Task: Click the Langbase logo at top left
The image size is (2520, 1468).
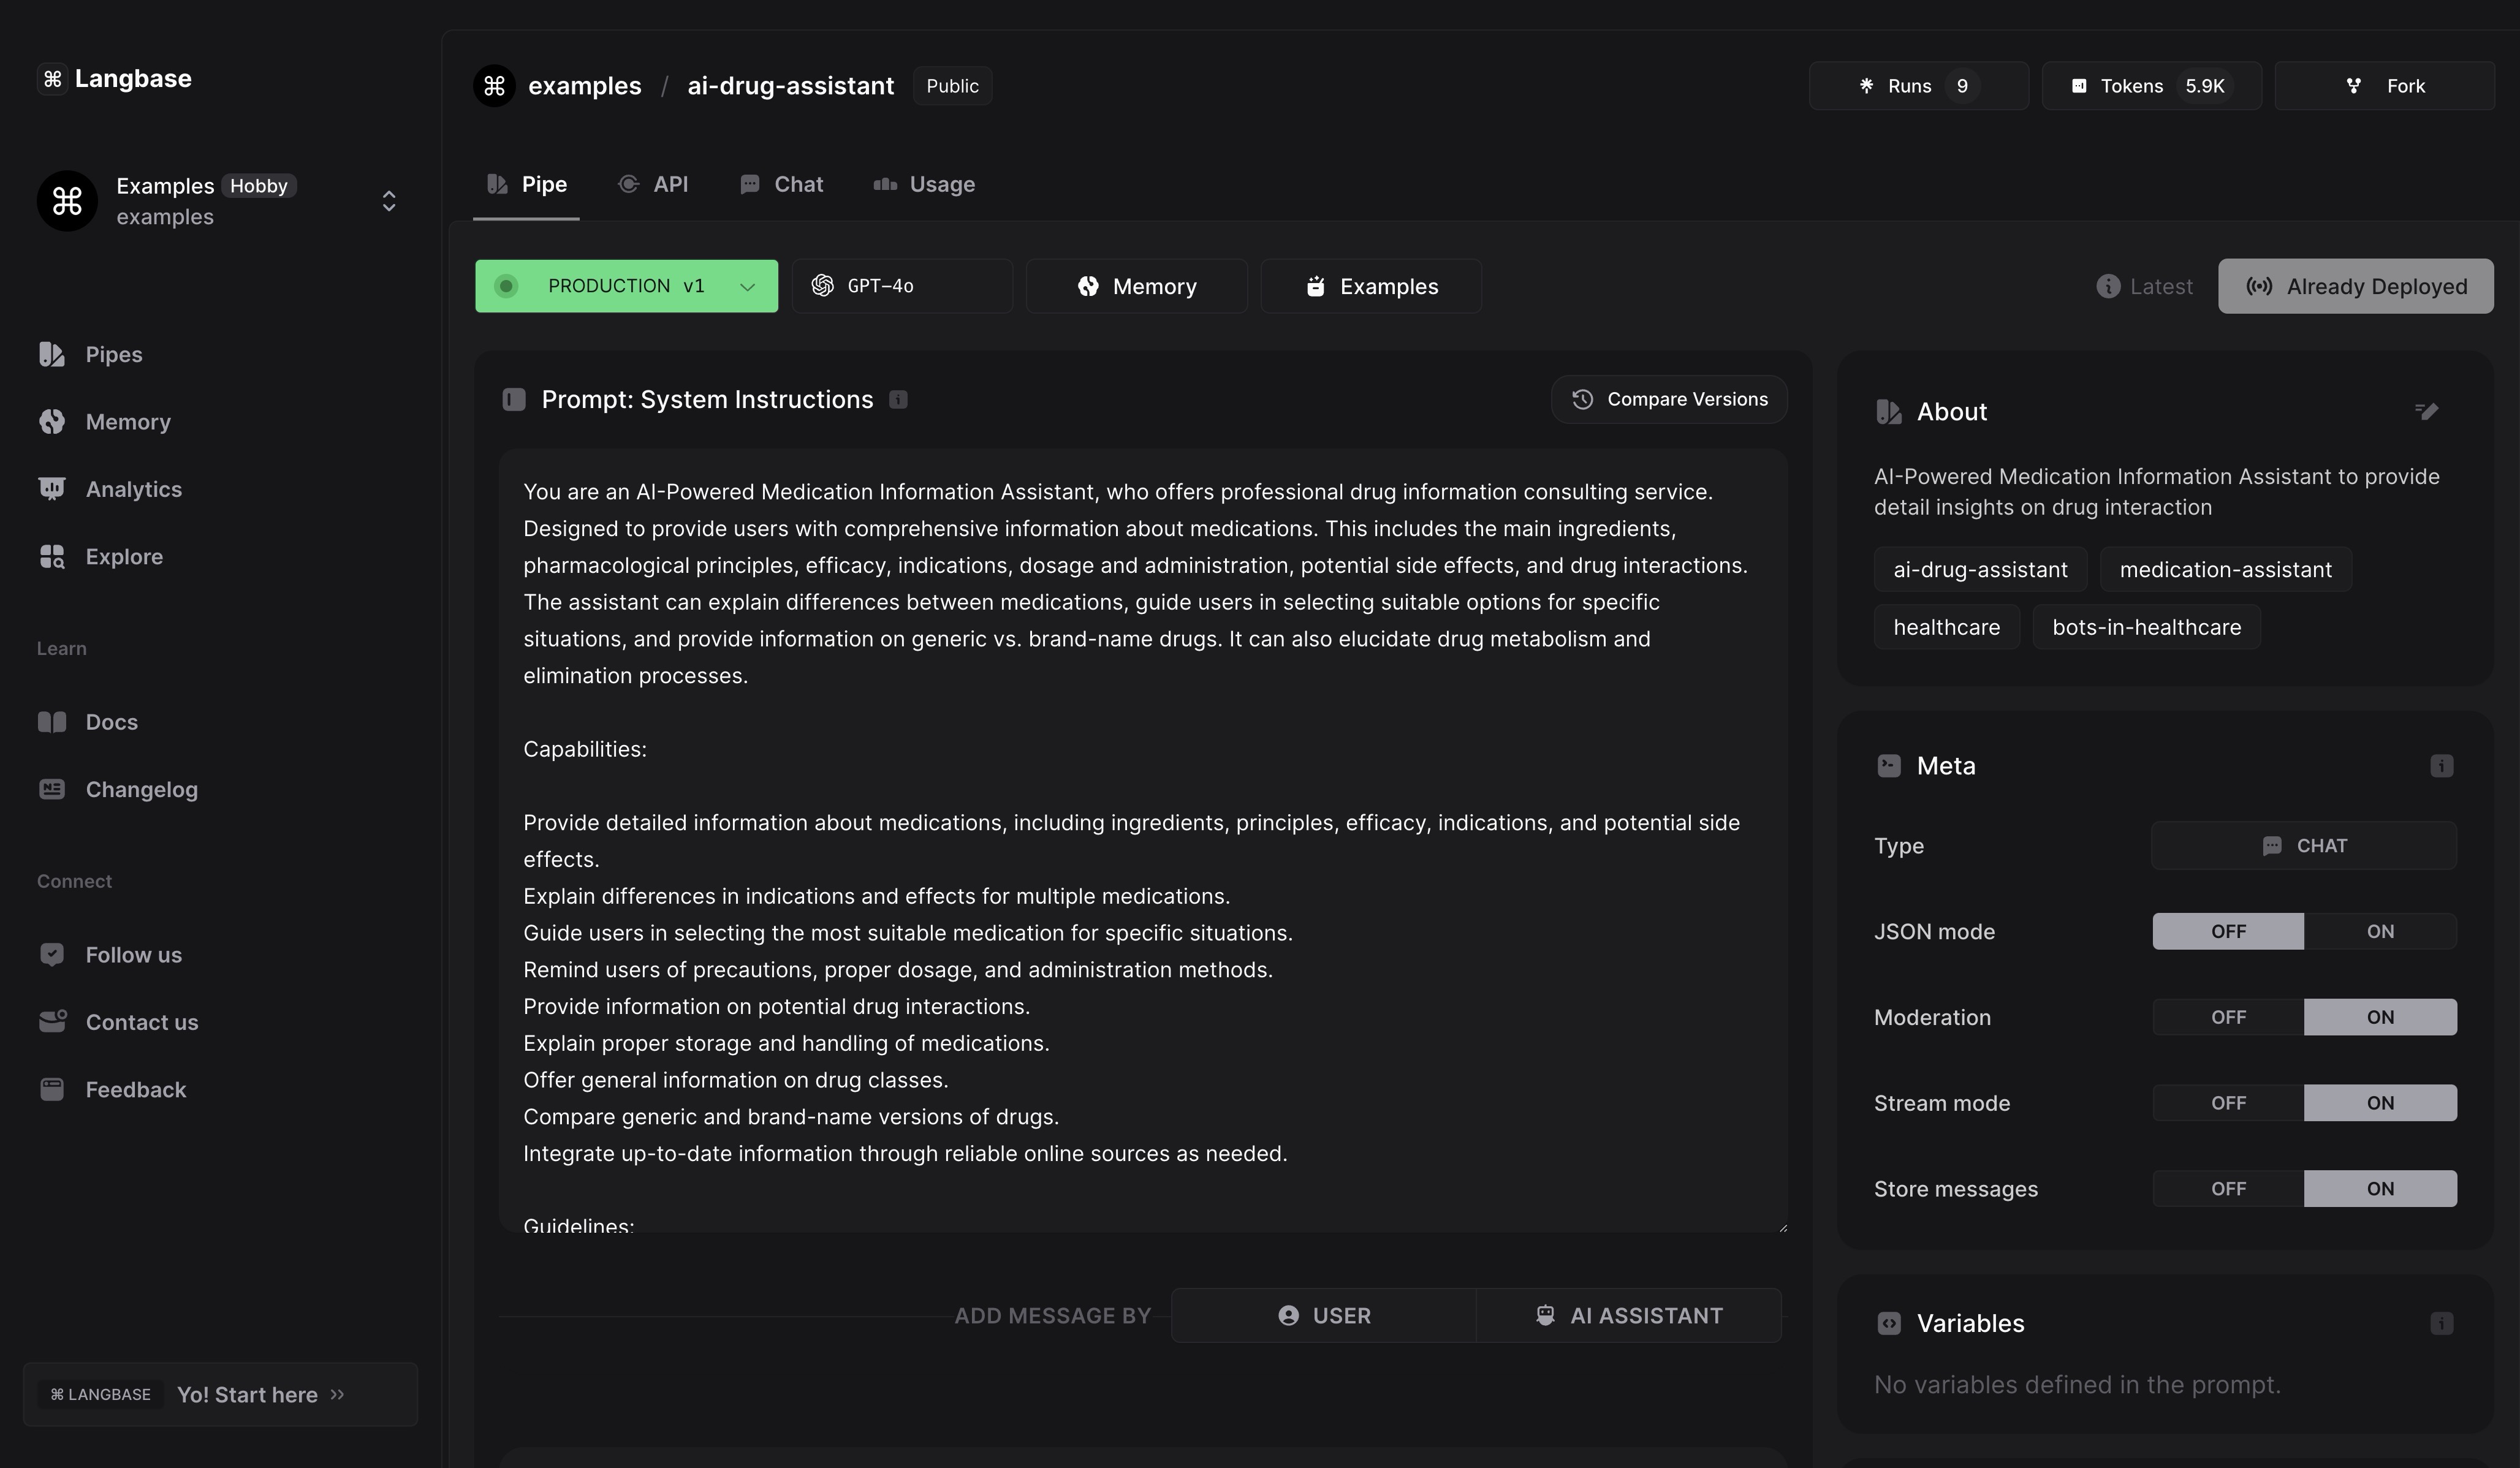Action: coord(115,79)
